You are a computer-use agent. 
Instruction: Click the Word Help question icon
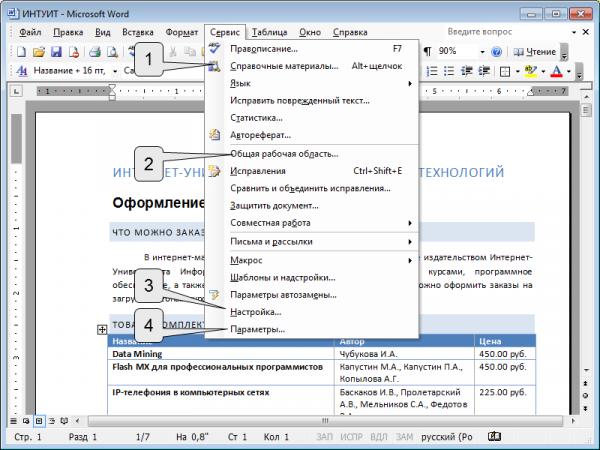(496, 52)
